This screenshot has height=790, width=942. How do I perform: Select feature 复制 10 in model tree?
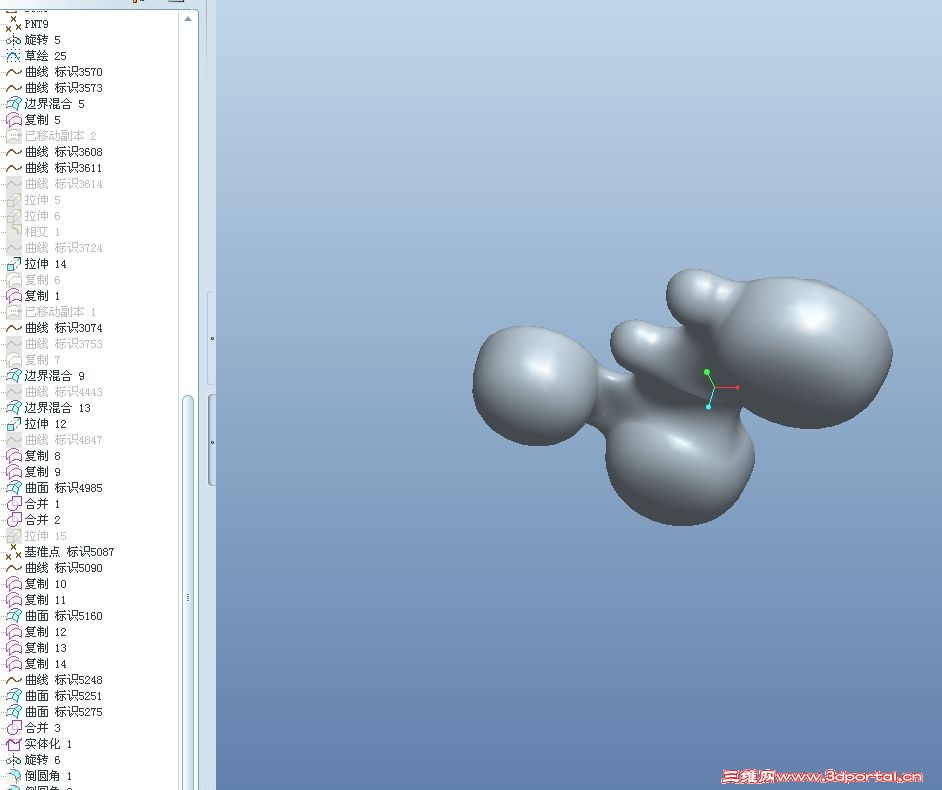(46, 584)
